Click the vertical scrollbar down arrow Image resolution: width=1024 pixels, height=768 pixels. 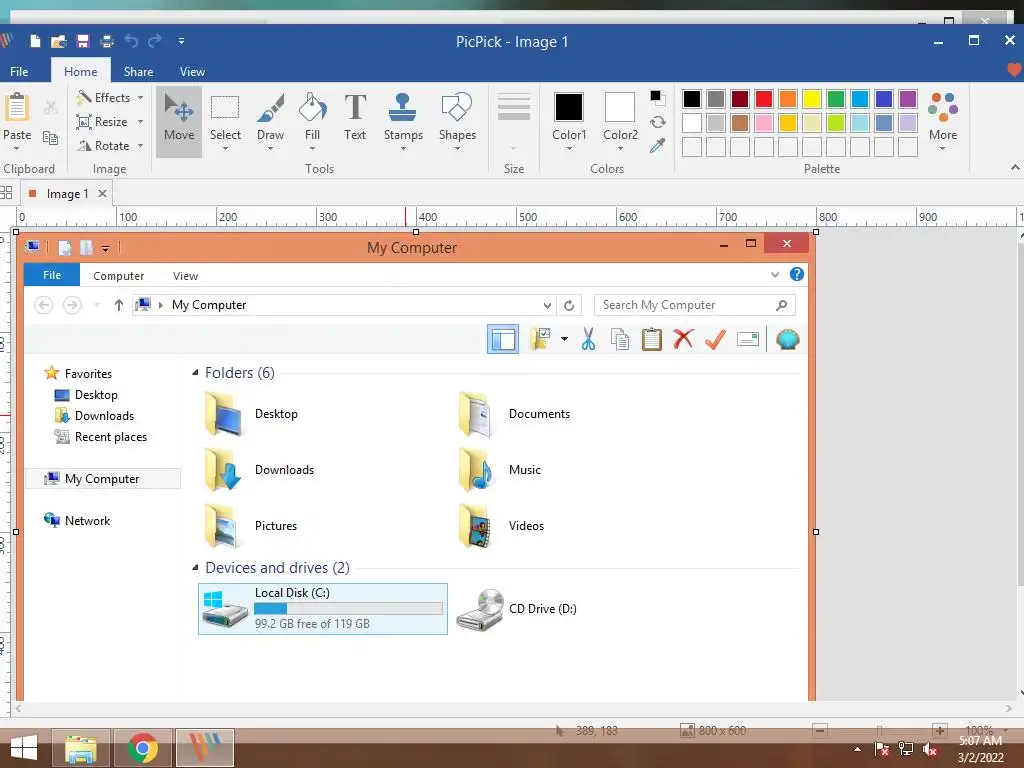(x=1021, y=693)
